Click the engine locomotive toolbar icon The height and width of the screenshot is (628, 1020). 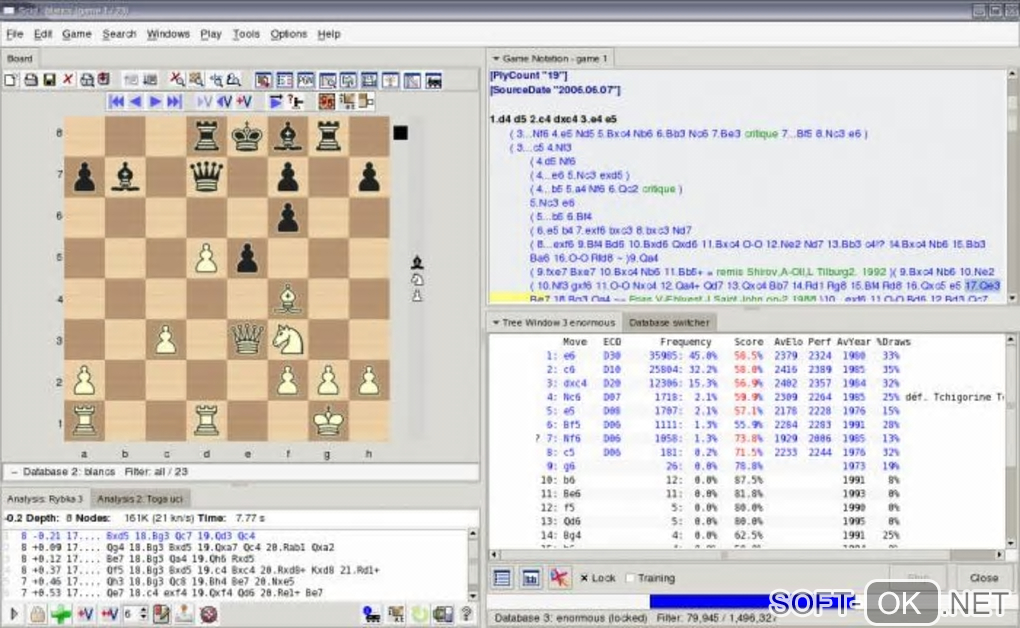433,80
